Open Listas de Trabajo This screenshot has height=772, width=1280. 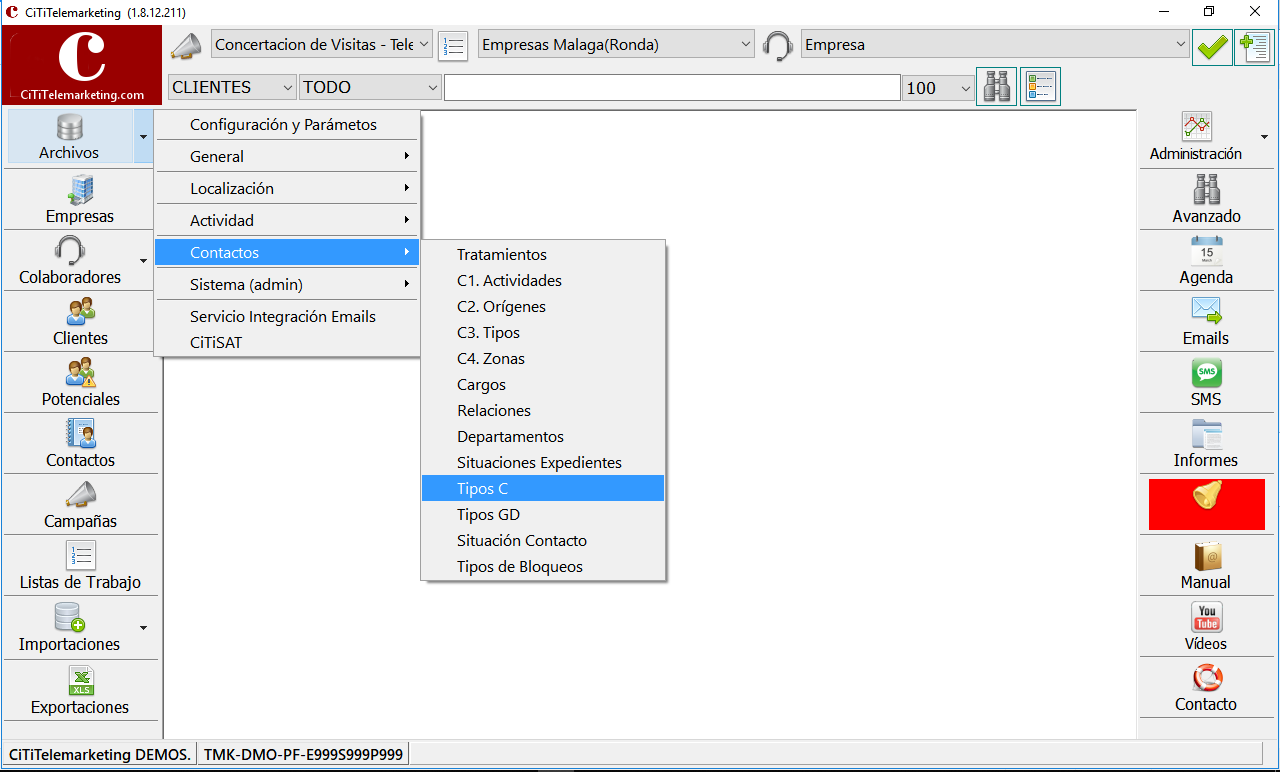pos(80,565)
